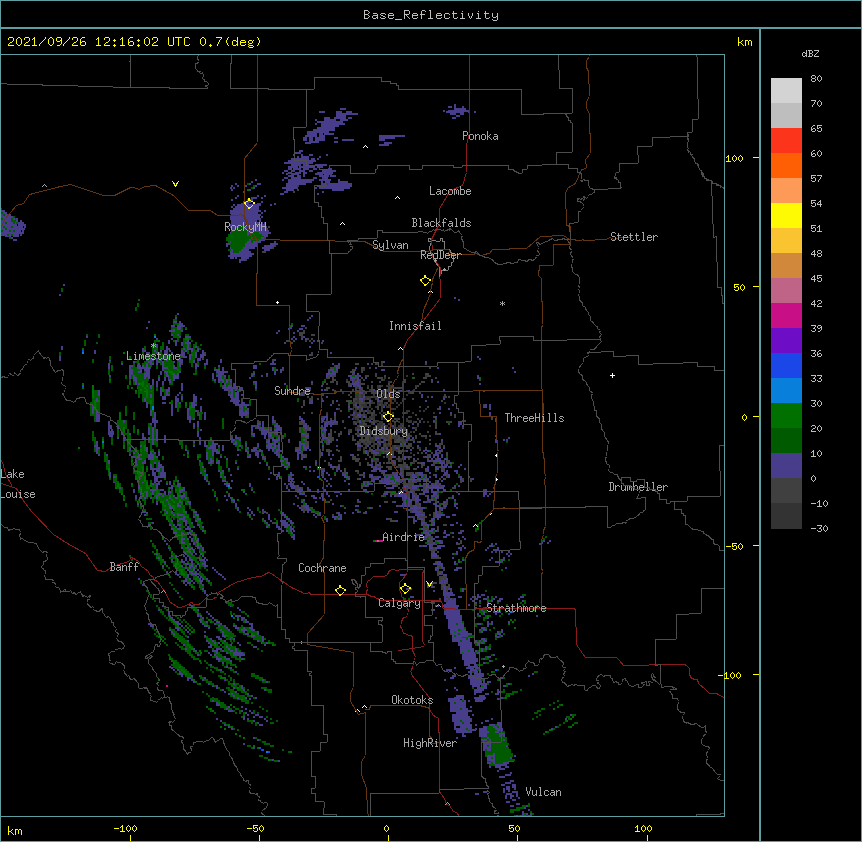Click the ThreeHills label
Screen dimensions: 862x842
(534, 418)
